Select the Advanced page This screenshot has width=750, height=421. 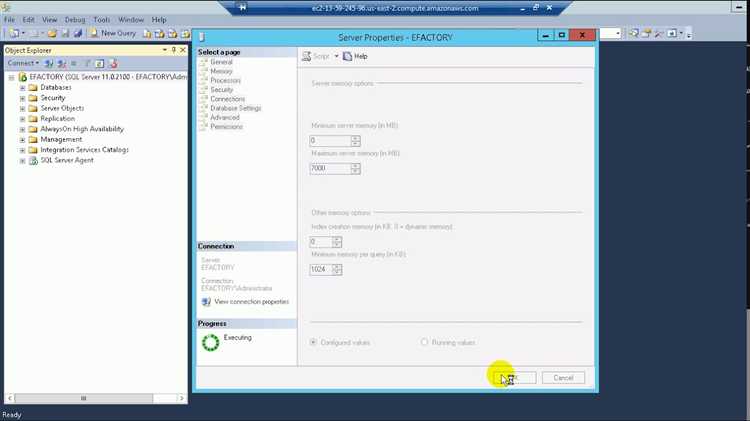[x=225, y=117]
